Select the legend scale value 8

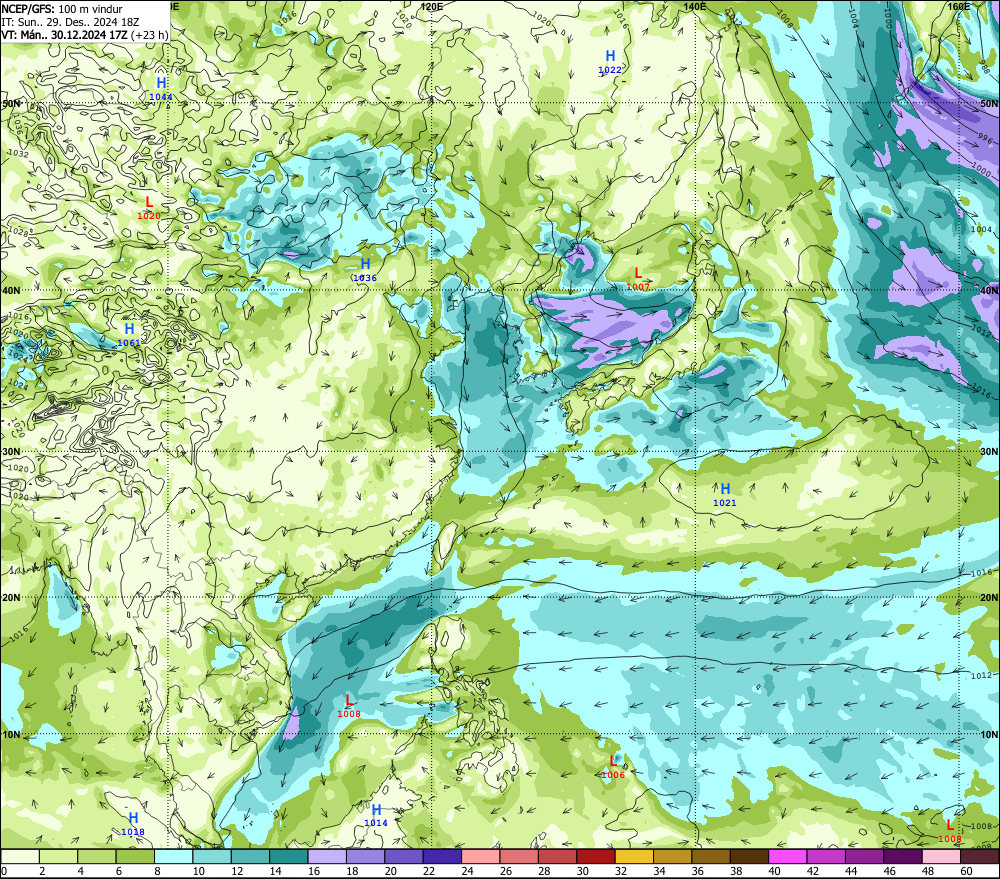(158, 871)
